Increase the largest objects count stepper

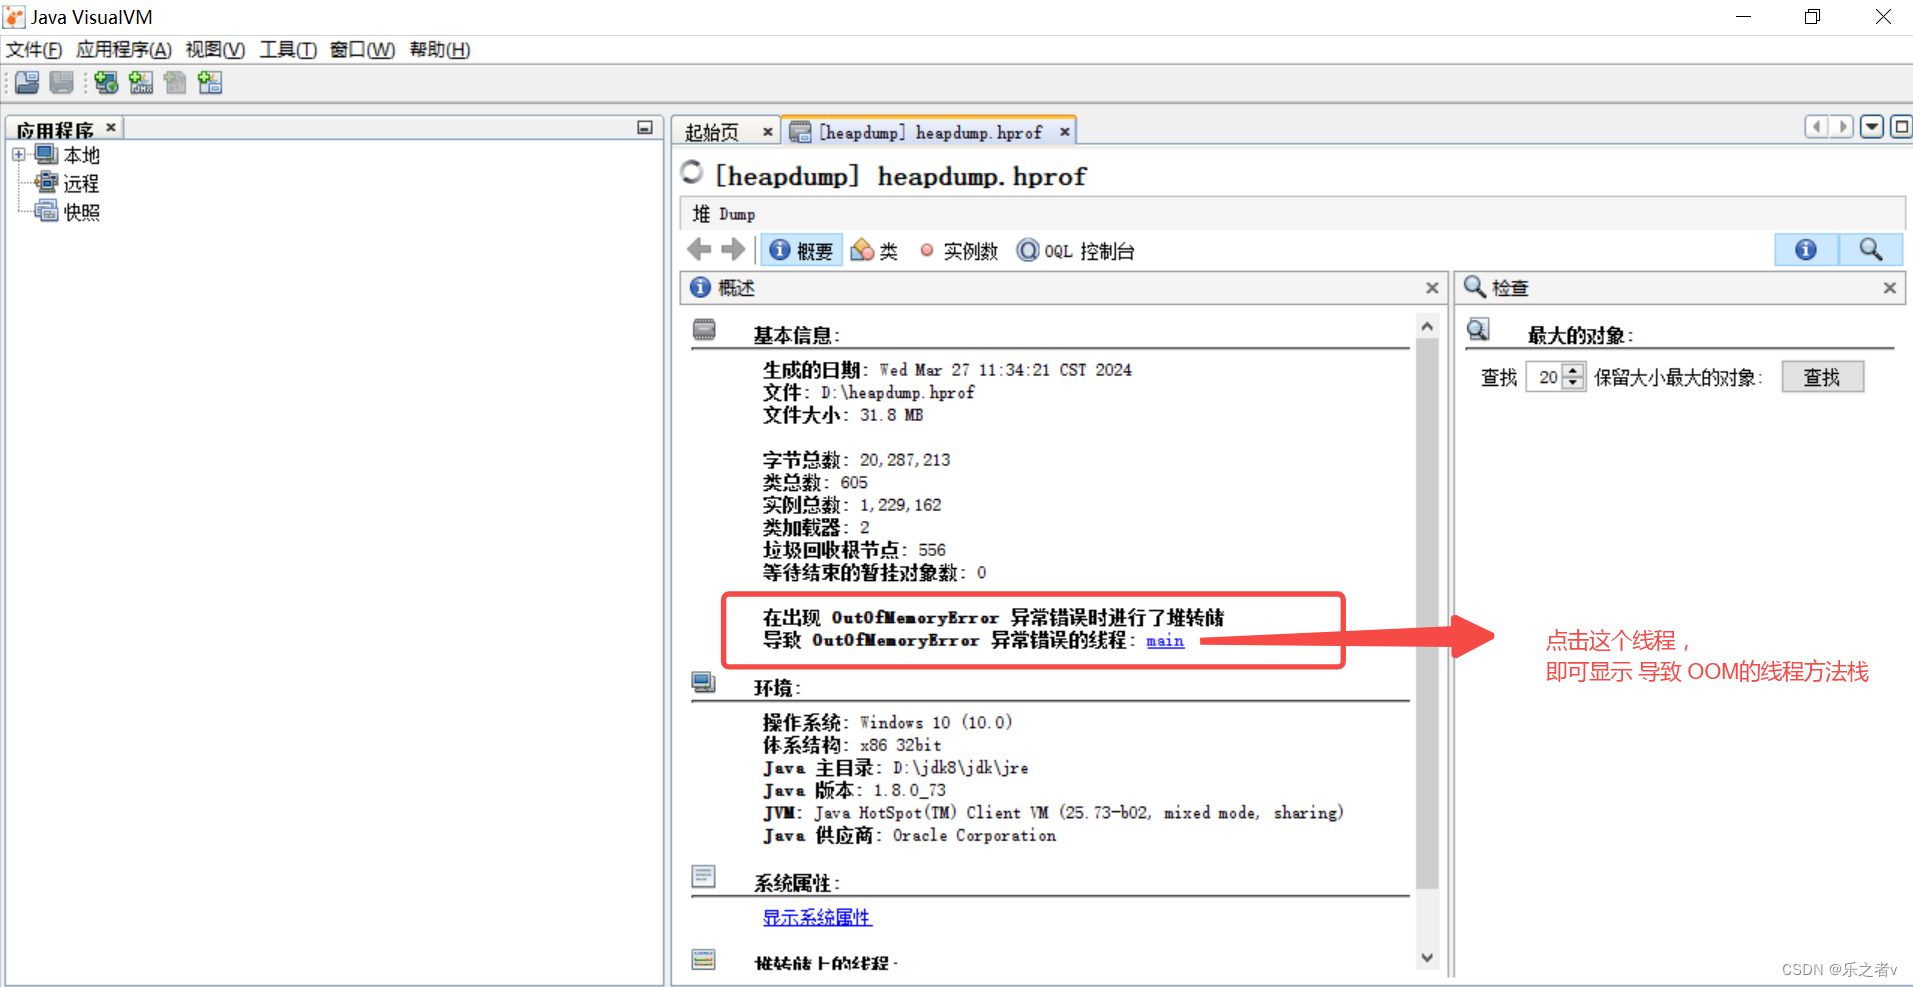pyautogui.click(x=1574, y=371)
